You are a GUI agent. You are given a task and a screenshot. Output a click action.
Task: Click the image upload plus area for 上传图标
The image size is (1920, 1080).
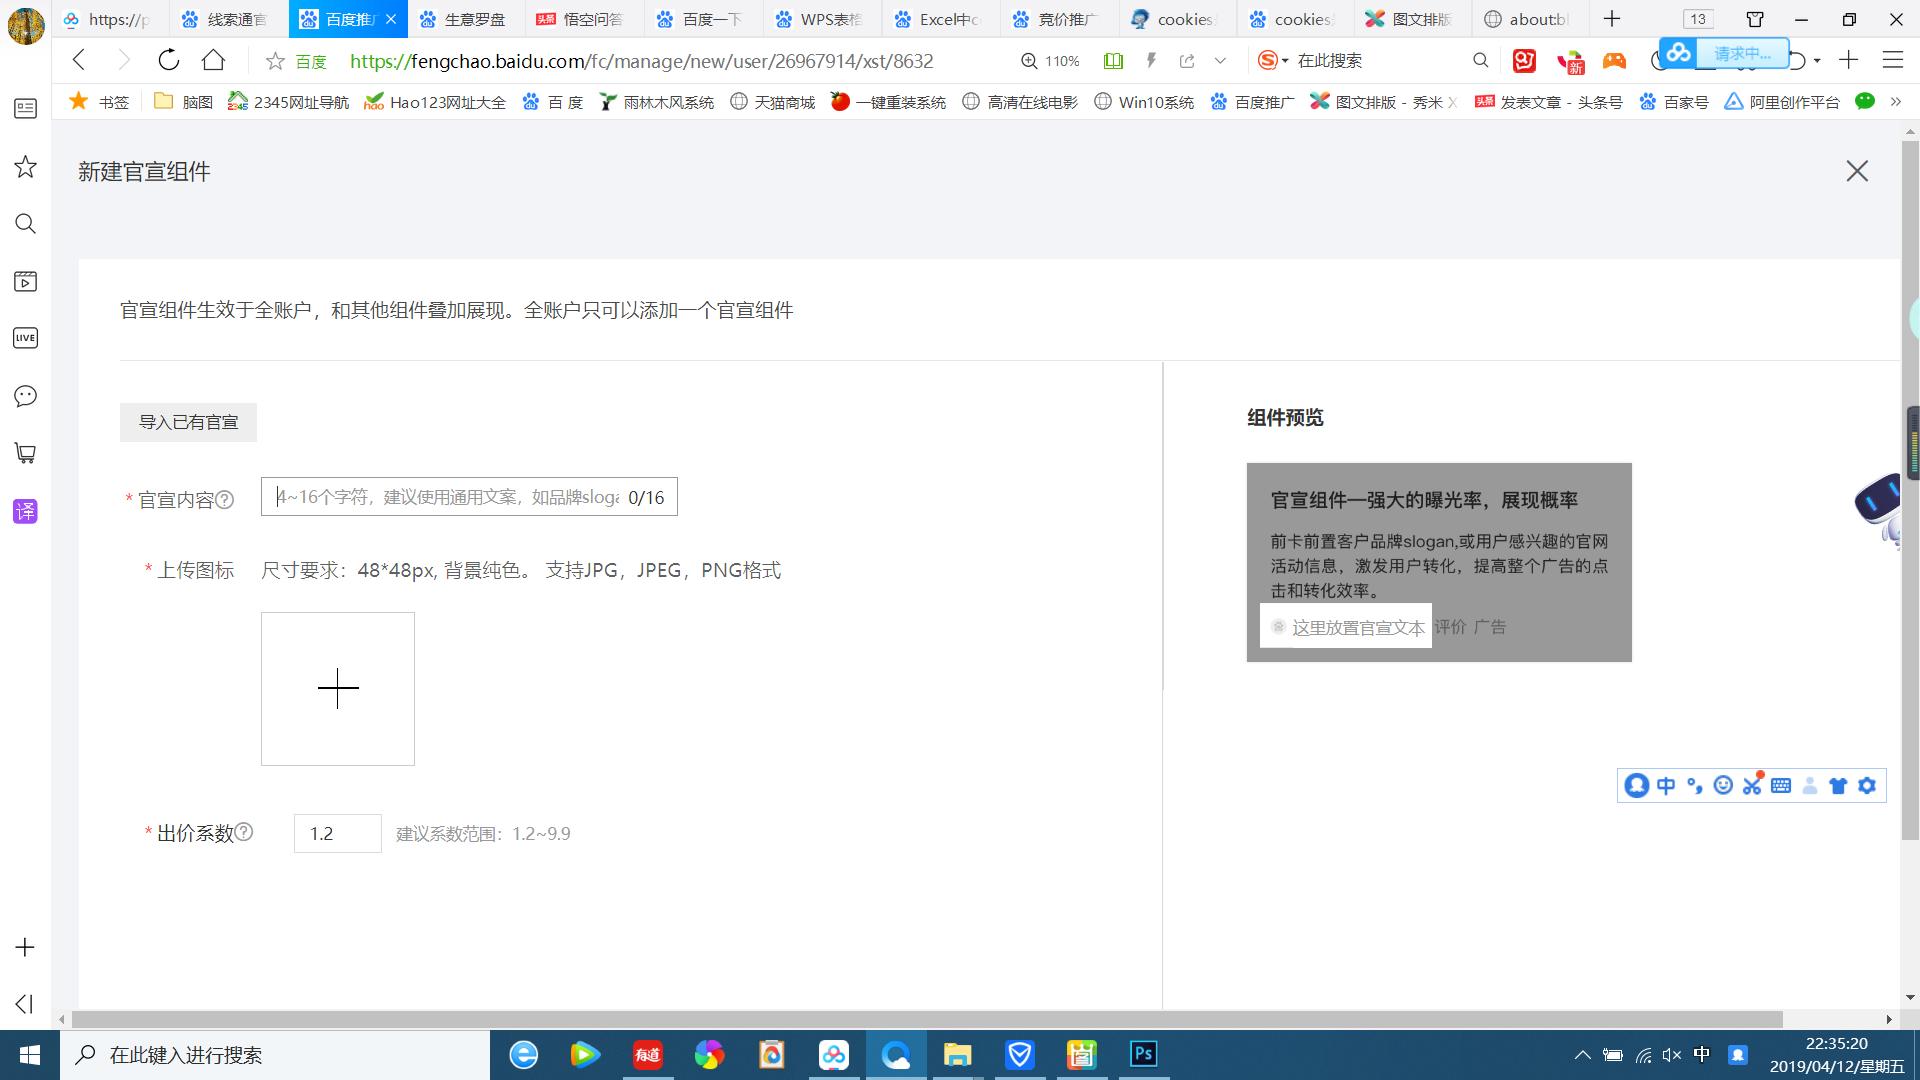pyautogui.click(x=337, y=688)
